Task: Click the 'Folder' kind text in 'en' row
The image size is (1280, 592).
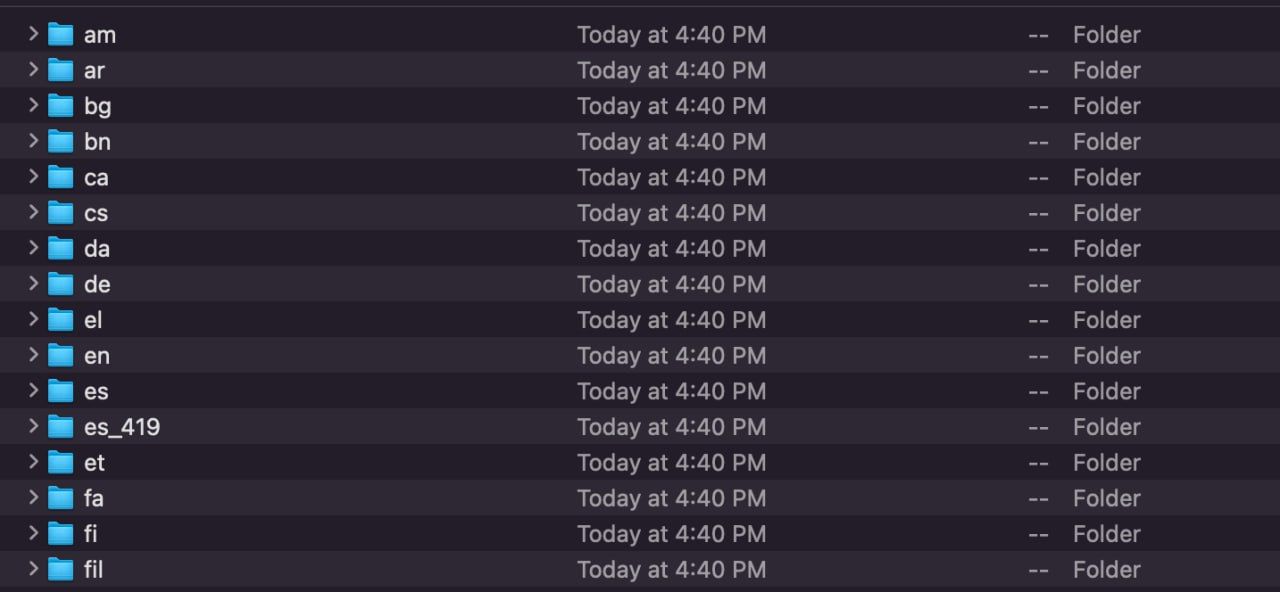Action: click(1106, 356)
